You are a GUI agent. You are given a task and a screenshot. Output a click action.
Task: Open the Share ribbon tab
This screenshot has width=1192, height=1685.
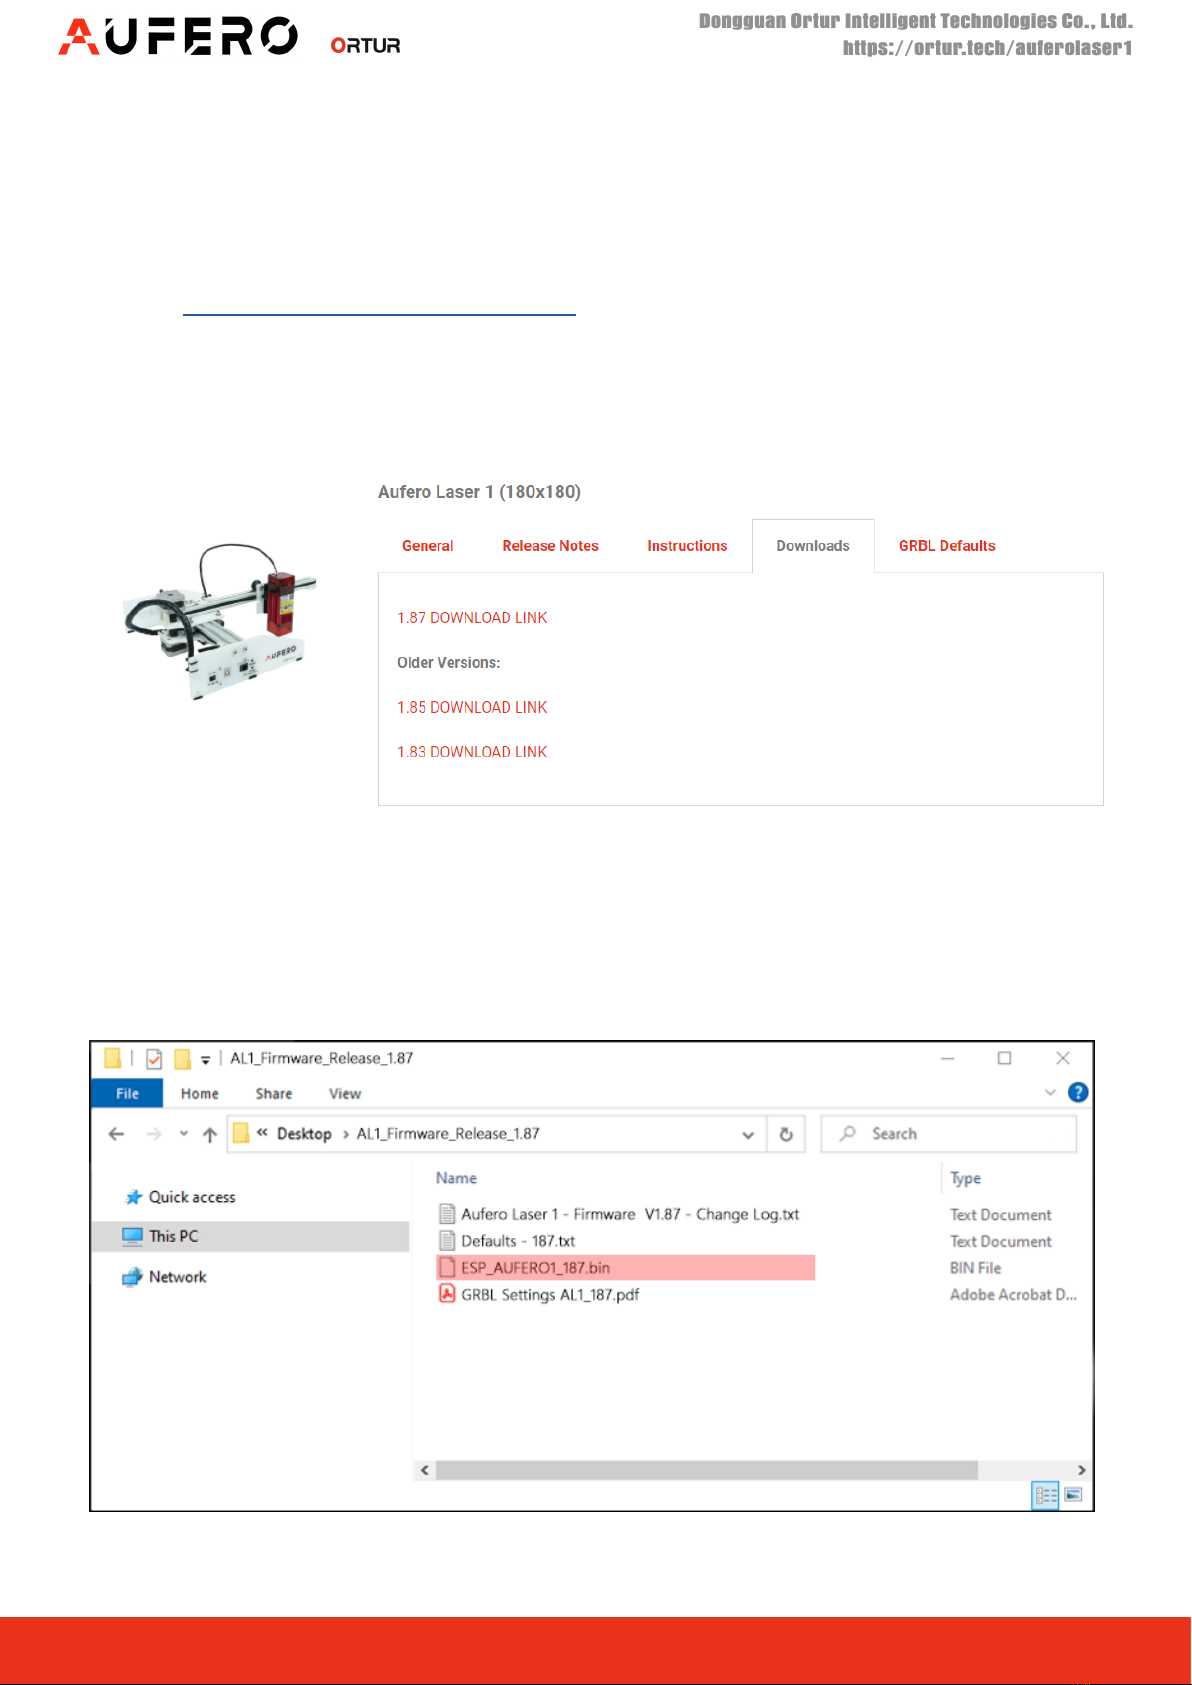point(274,1094)
